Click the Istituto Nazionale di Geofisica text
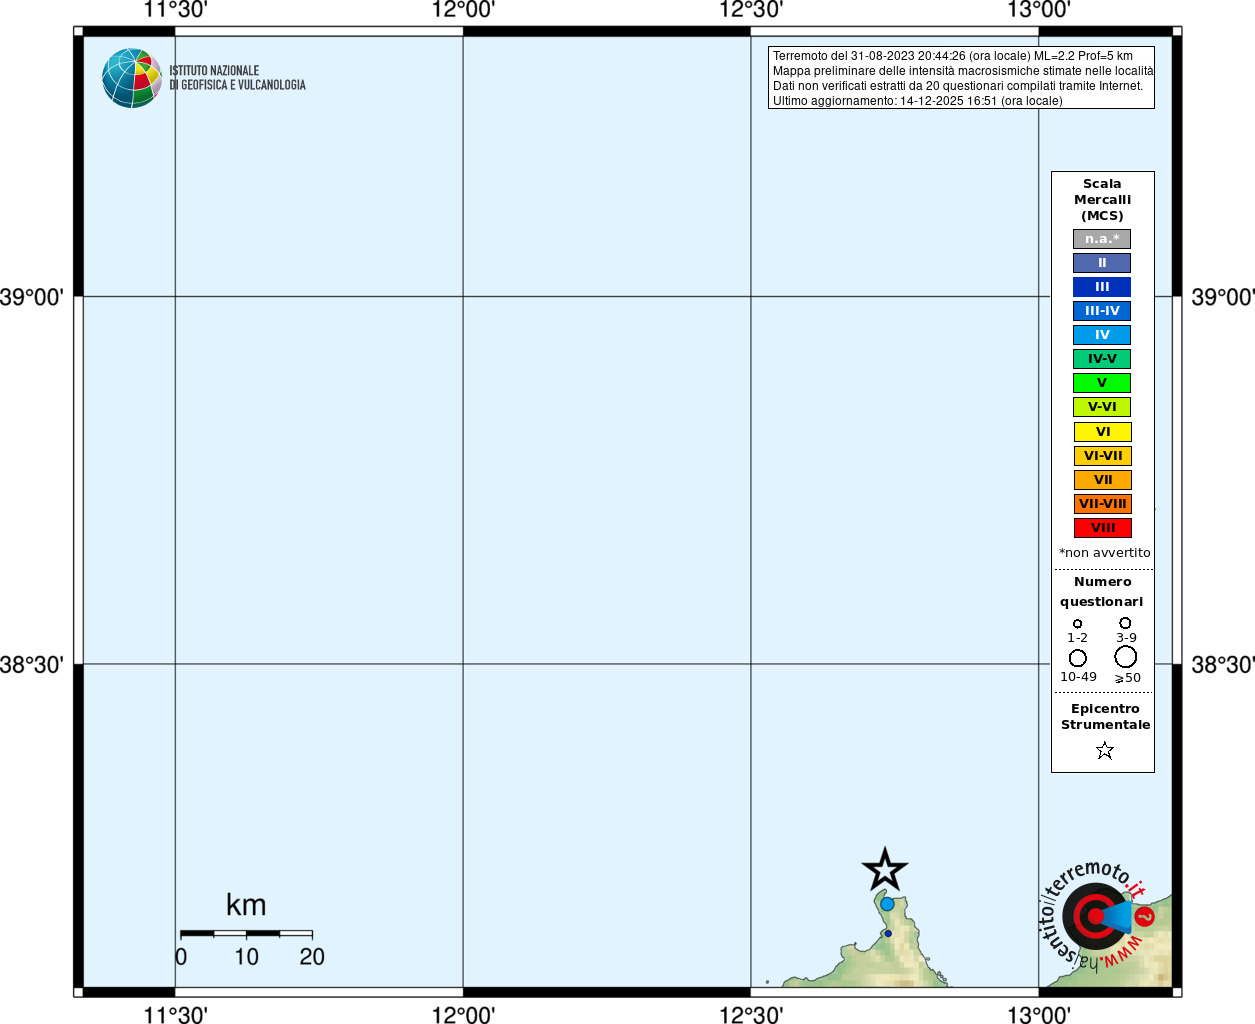This screenshot has height=1024, width=1255. 237,78
